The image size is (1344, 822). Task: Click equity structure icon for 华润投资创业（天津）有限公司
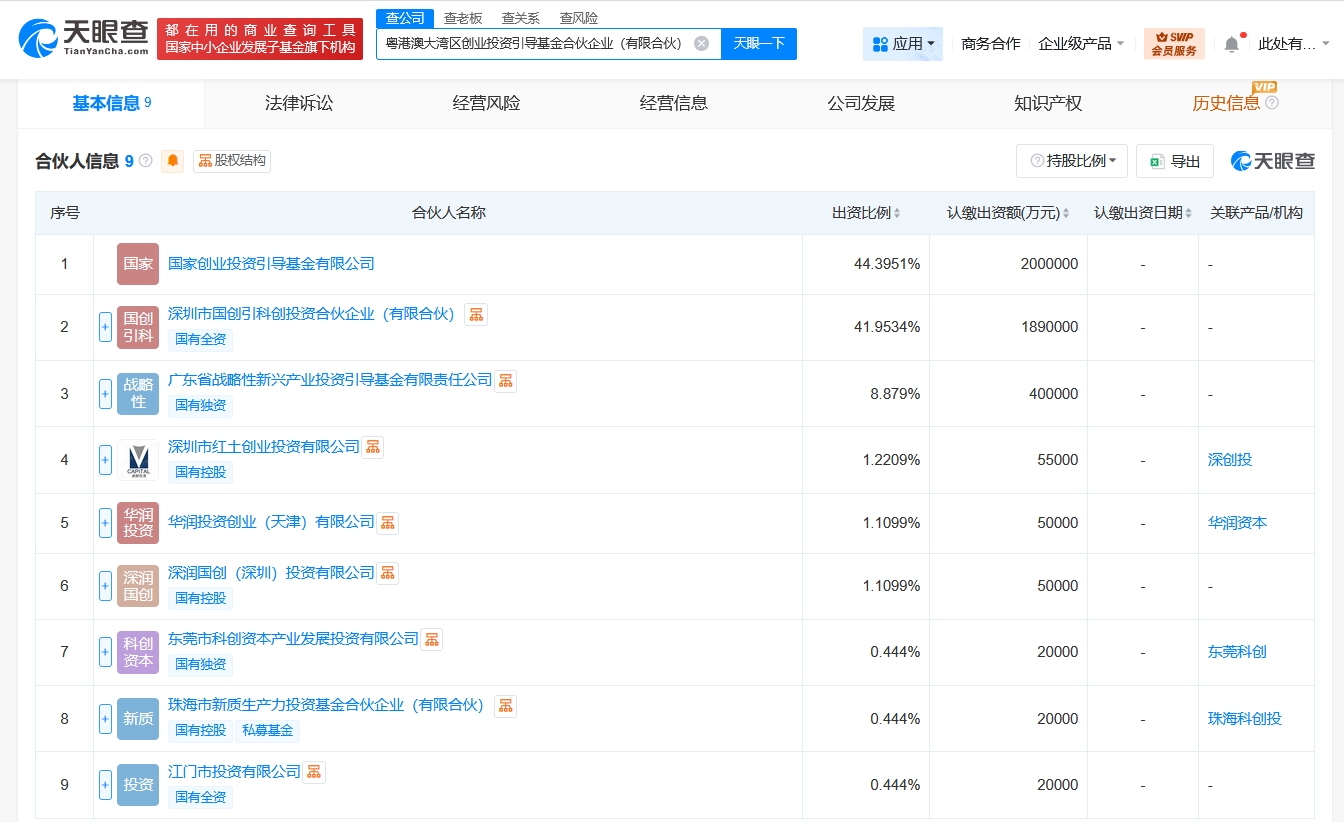[x=387, y=522]
